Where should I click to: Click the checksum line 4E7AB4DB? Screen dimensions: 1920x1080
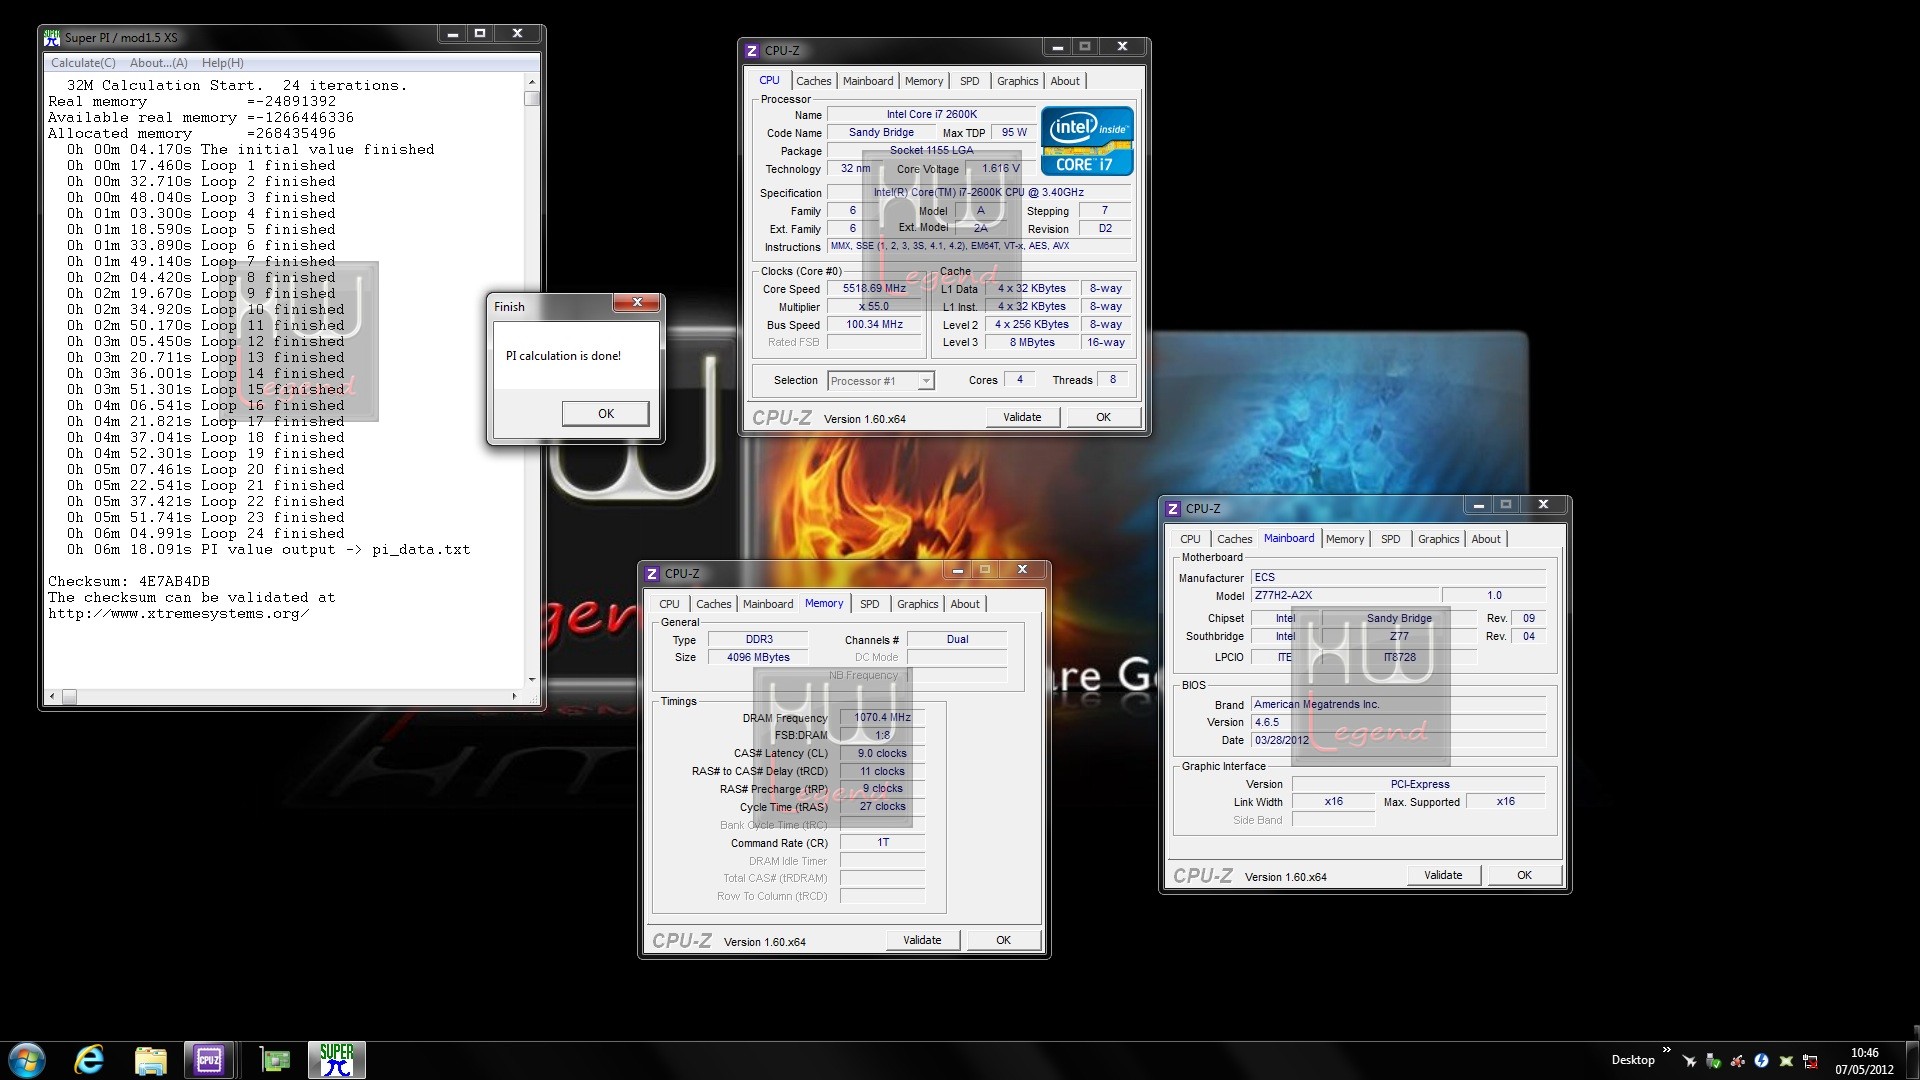tap(129, 582)
